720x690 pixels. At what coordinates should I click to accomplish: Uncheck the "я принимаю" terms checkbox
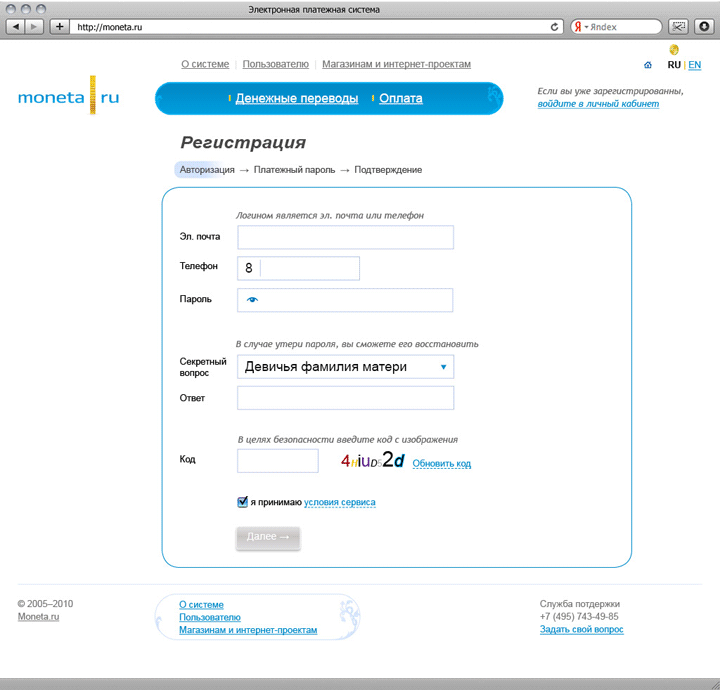[x=242, y=502]
